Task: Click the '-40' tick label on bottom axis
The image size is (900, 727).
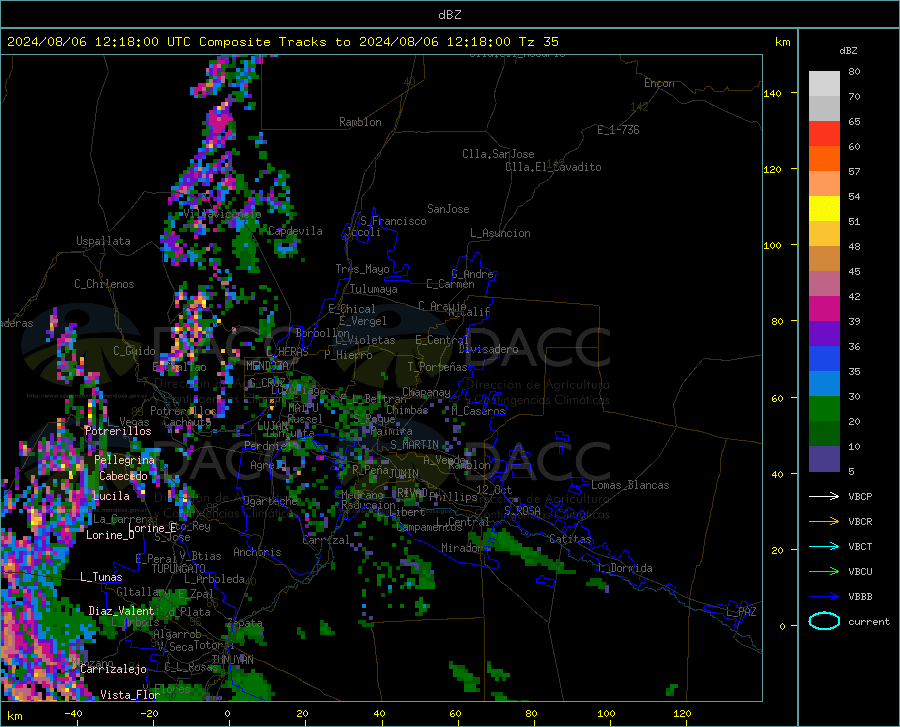Action: click(73, 713)
